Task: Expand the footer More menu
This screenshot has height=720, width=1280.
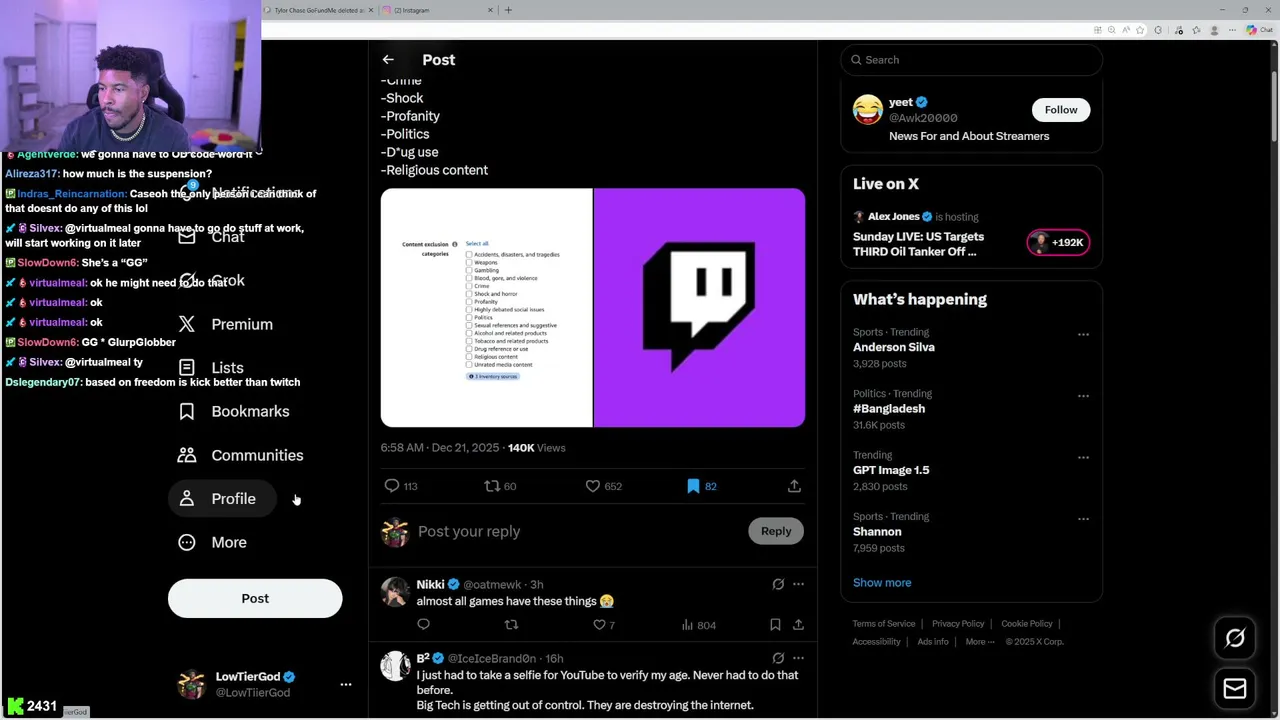Action: [x=979, y=642]
